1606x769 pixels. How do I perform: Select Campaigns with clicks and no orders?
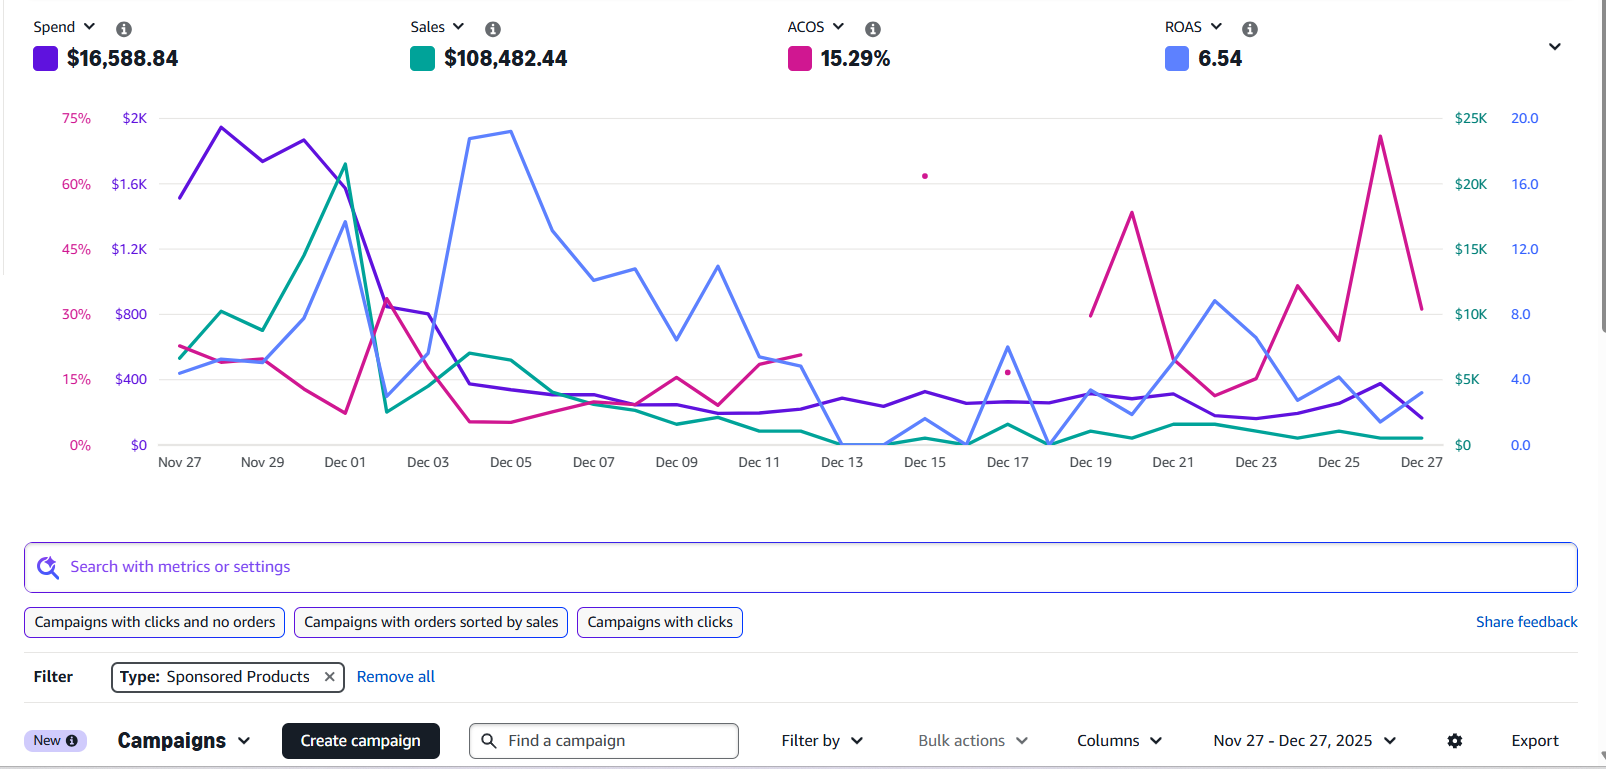pos(155,622)
